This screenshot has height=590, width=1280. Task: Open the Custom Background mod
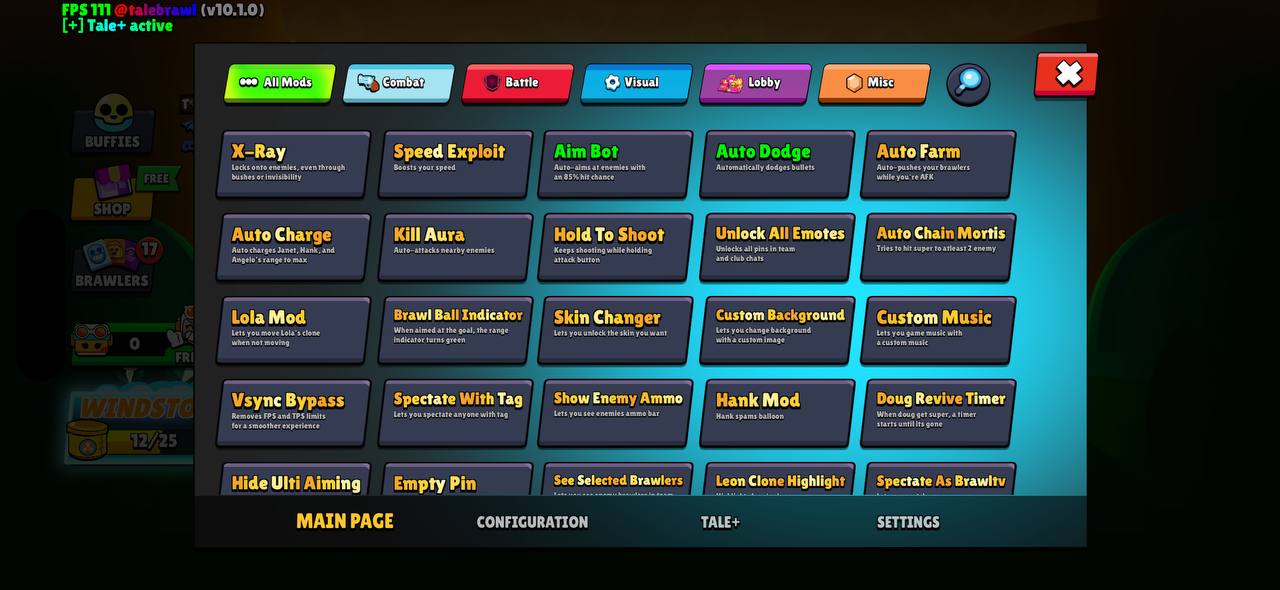(x=778, y=330)
